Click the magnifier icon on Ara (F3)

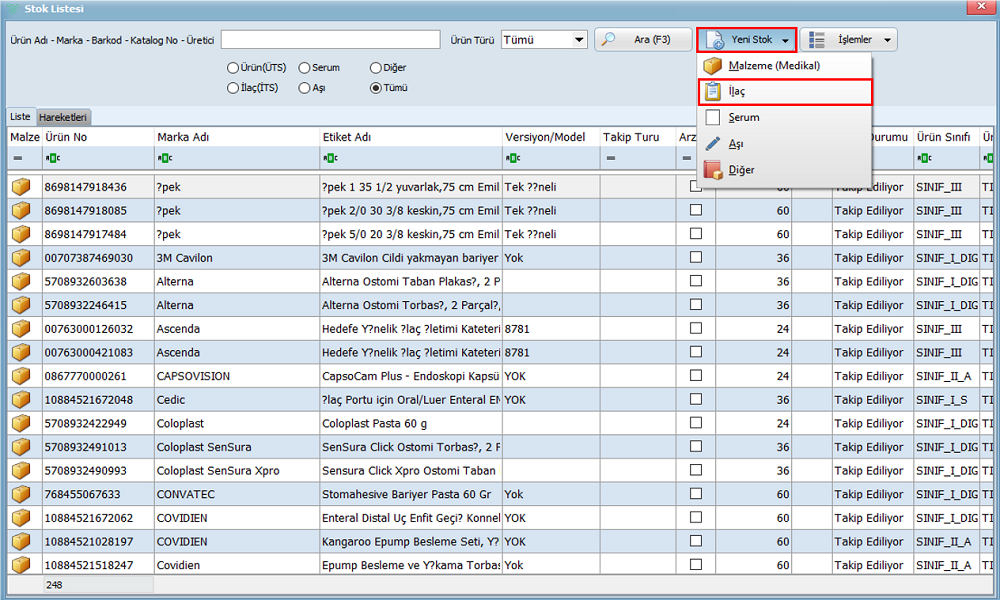coord(608,40)
